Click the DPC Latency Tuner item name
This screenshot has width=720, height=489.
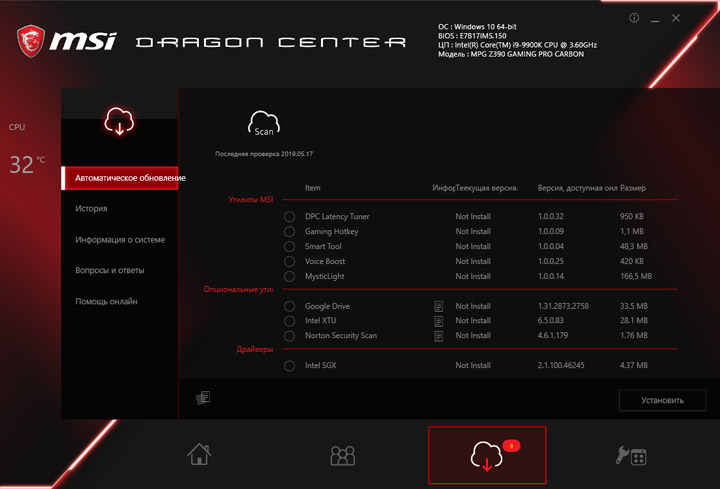pyautogui.click(x=337, y=216)
